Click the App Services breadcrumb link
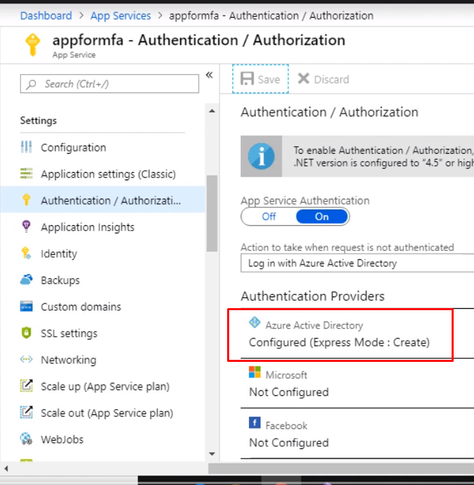The height and width of the screenshot is (485, 474). [x=121, y=16]
